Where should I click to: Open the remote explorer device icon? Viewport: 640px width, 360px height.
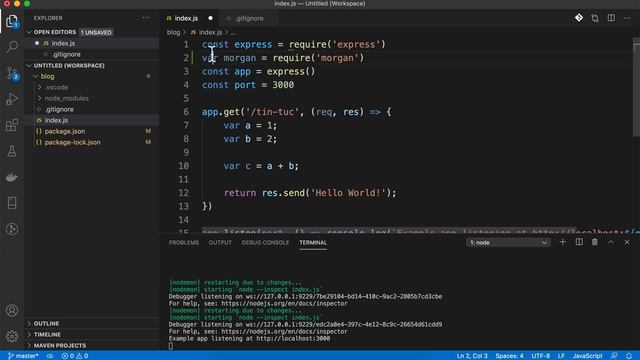tap(12, 203)
